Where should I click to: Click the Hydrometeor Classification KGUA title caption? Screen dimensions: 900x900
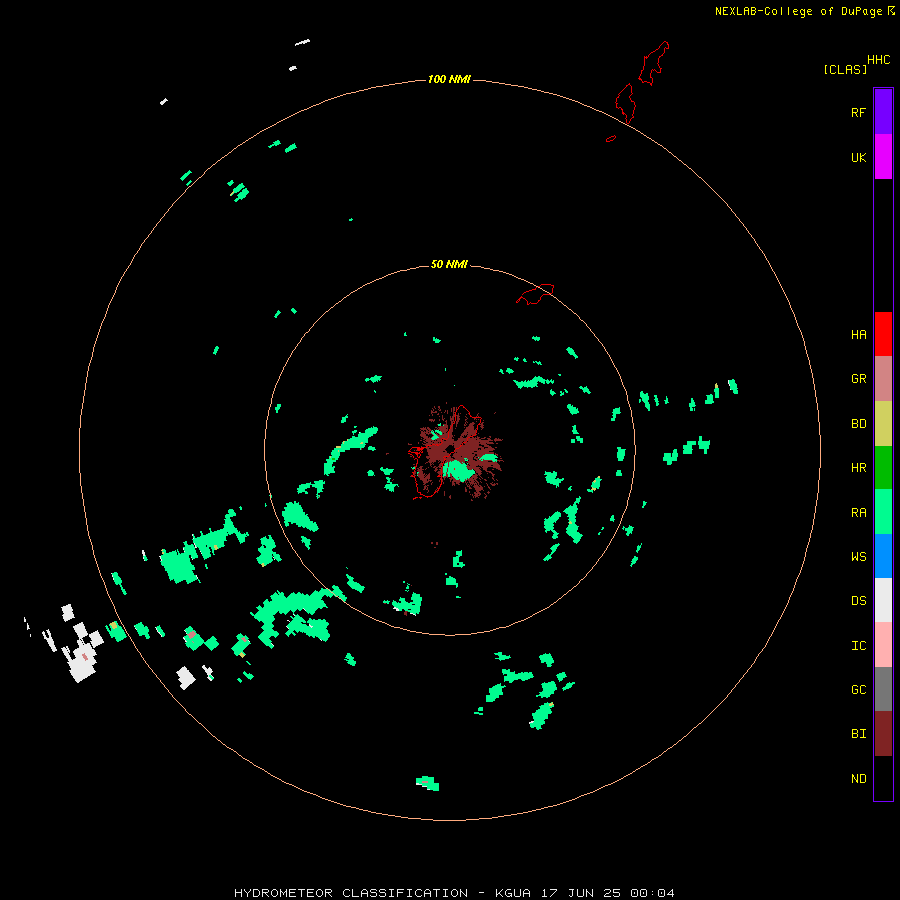pos(454,893)
